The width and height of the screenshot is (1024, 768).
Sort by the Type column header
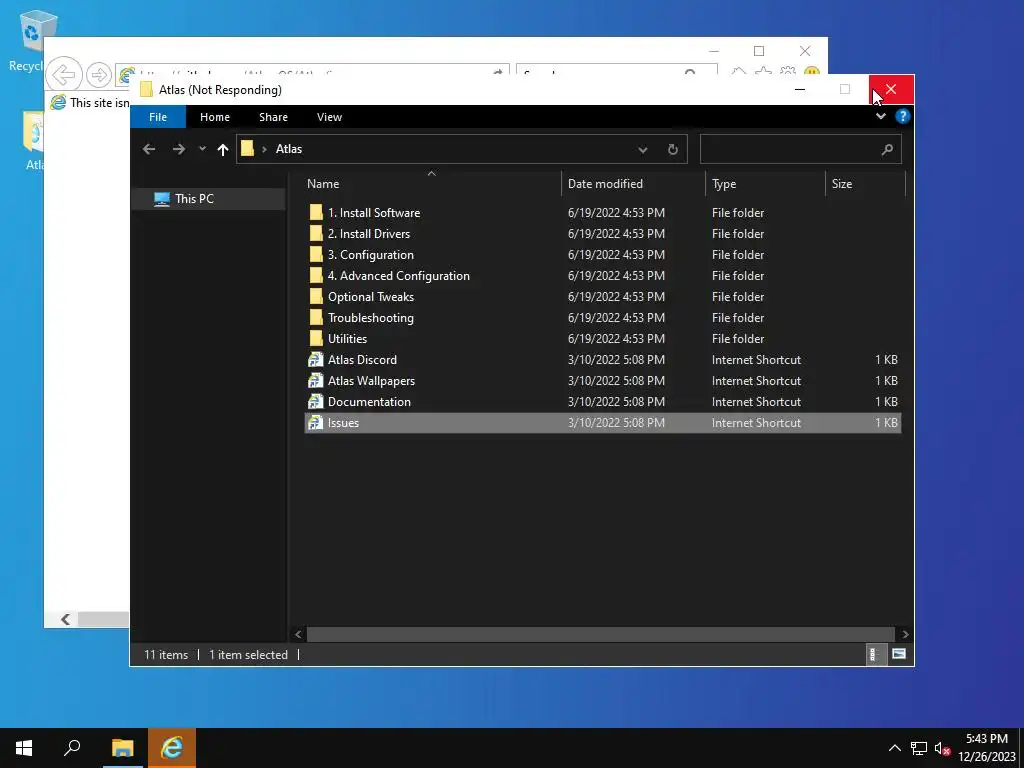(x=724, y=184)
